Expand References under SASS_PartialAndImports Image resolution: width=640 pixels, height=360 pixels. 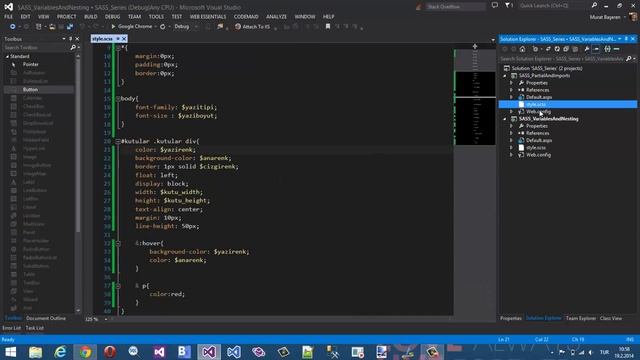[511, 90]
